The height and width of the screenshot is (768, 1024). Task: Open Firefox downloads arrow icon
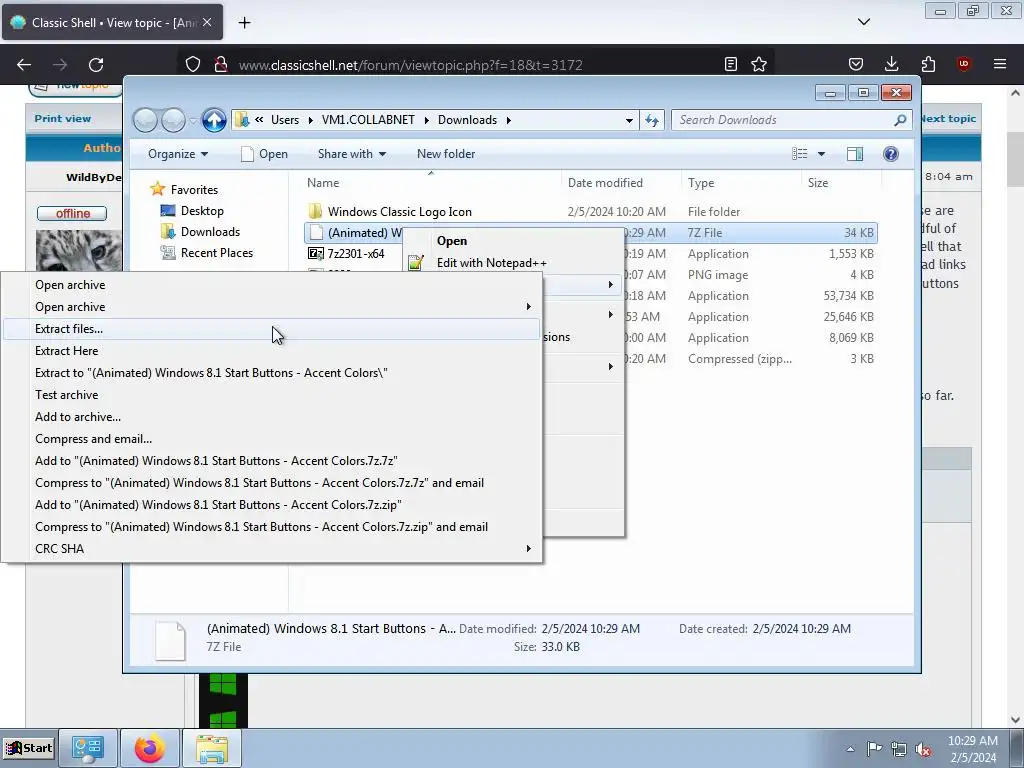[891, 64]
